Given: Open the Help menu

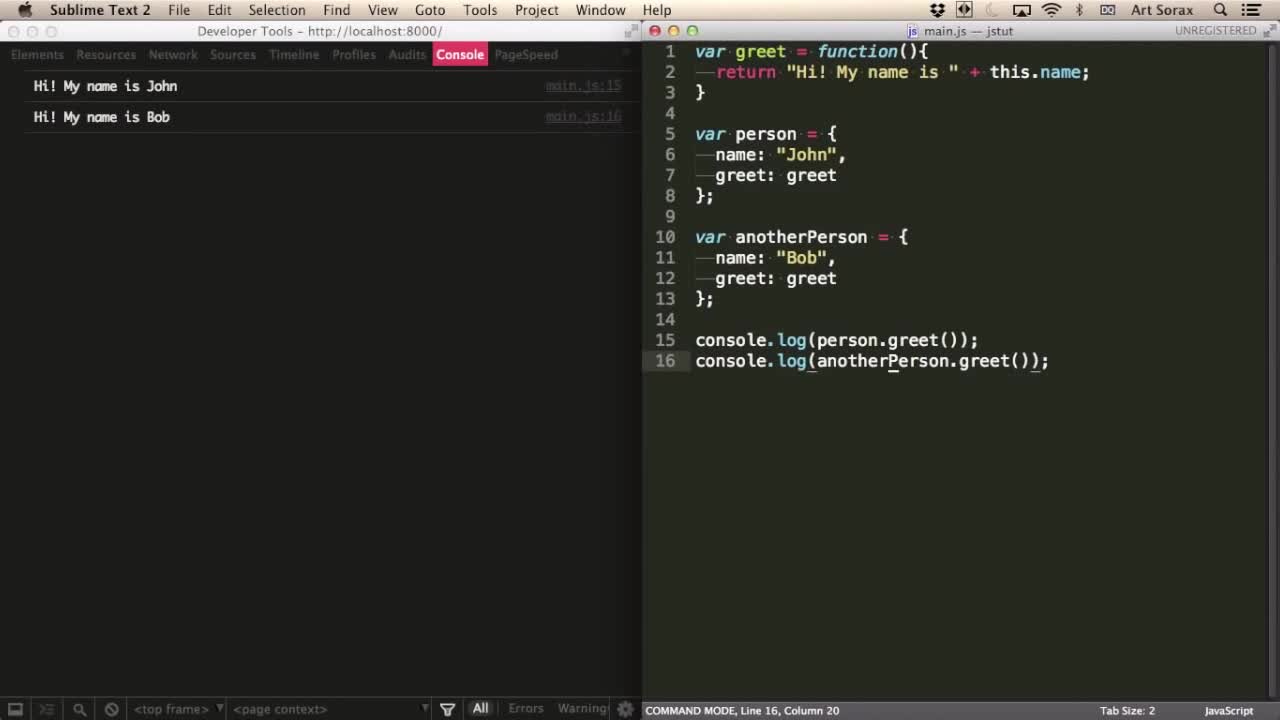Looking at the screenshot, I should [657, 10].
